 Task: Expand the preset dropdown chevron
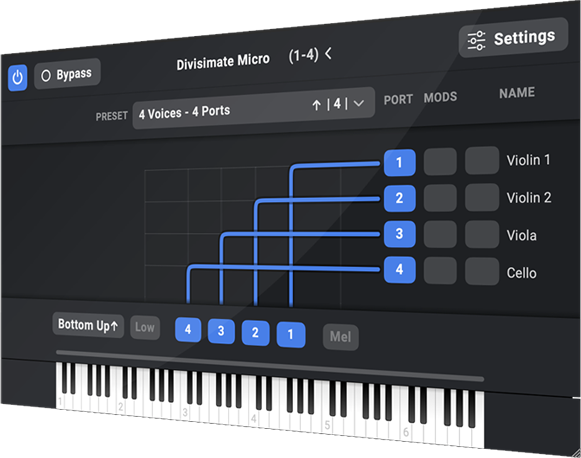pos(359,103)
